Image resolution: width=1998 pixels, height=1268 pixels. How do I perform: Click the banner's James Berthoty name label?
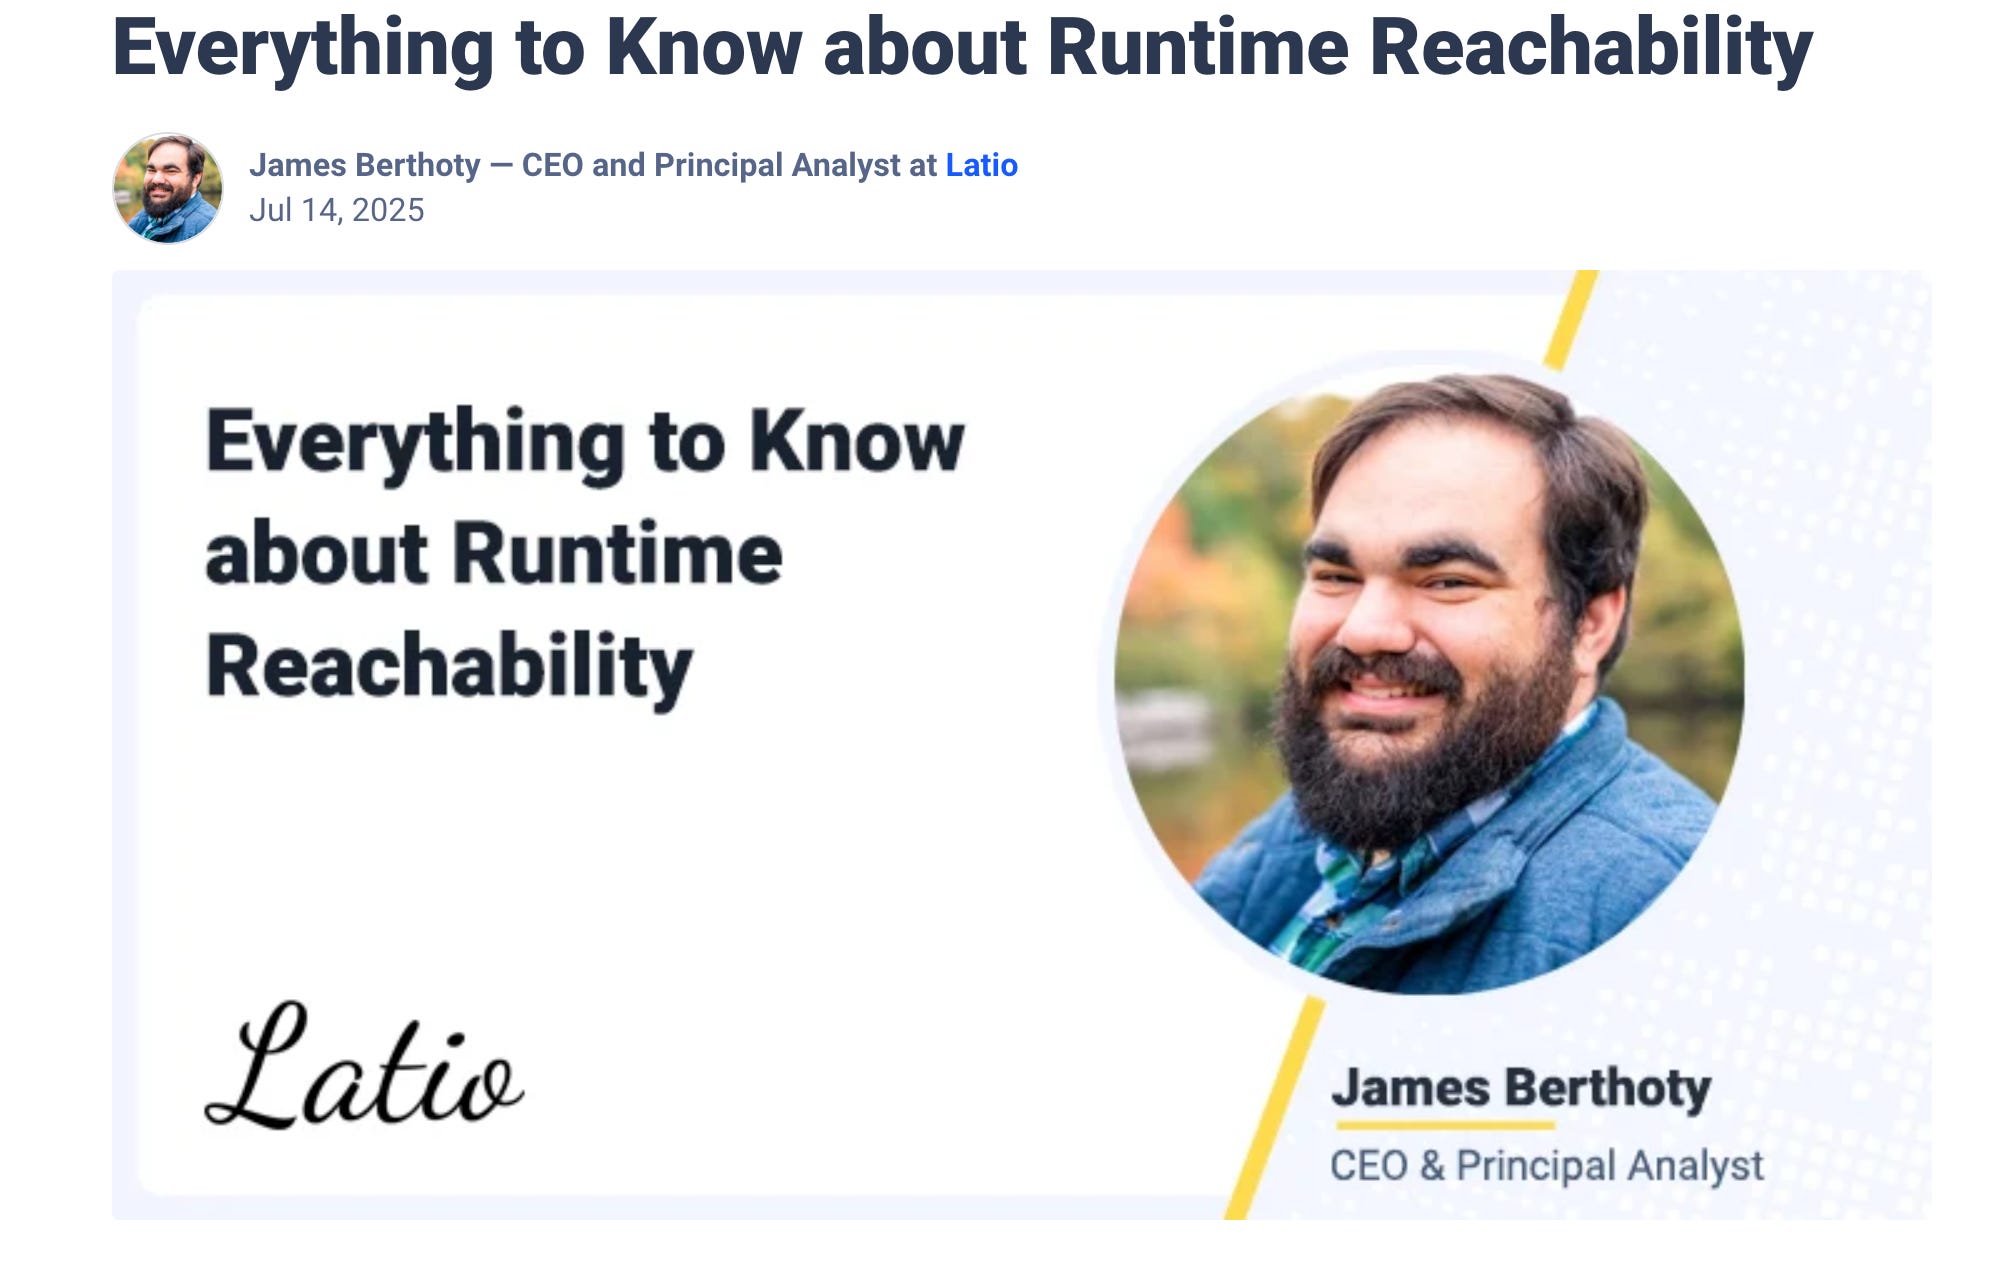click(x=1520, y=1087)
